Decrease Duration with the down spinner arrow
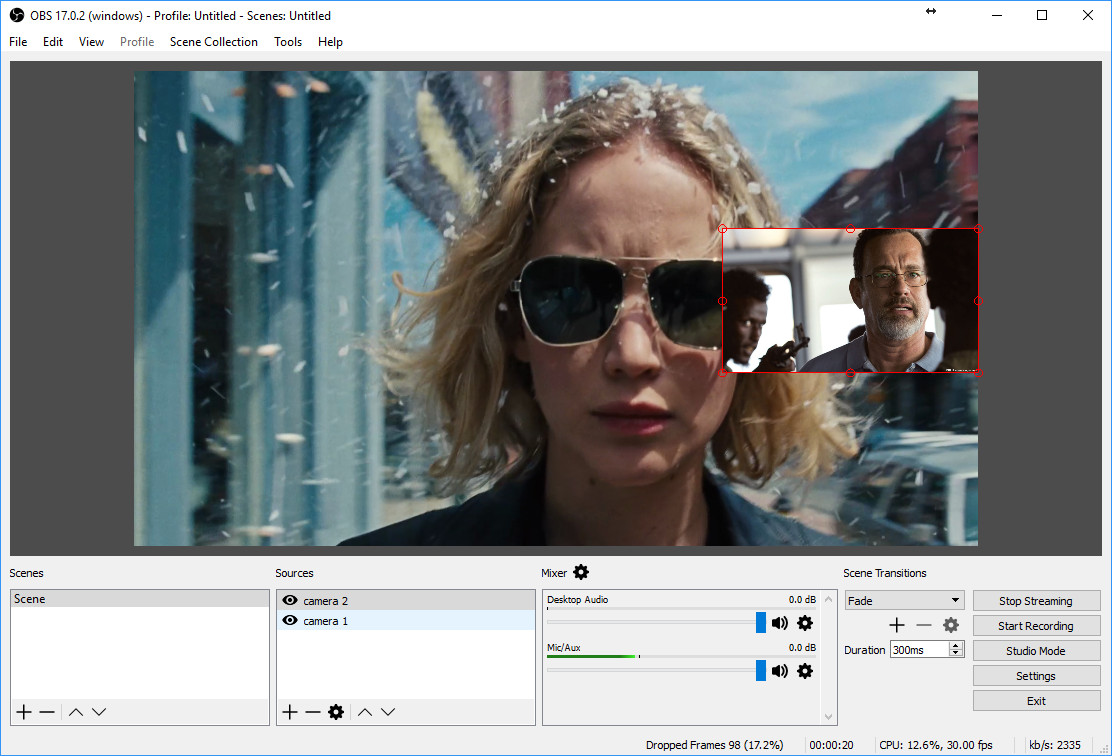This screenshot has width=1112, height=756. [x=956, y=653]
